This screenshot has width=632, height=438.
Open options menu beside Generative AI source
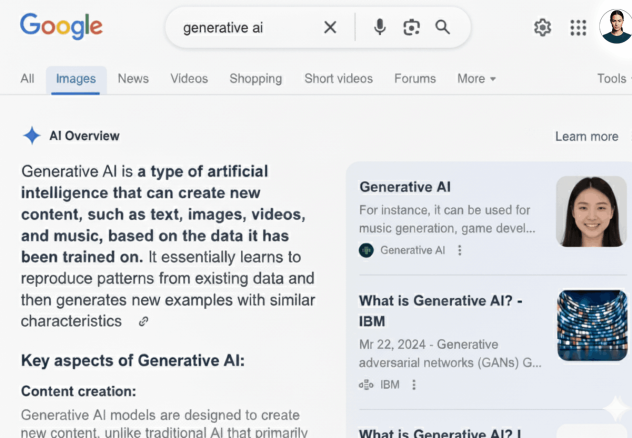[x=460, y=251]
